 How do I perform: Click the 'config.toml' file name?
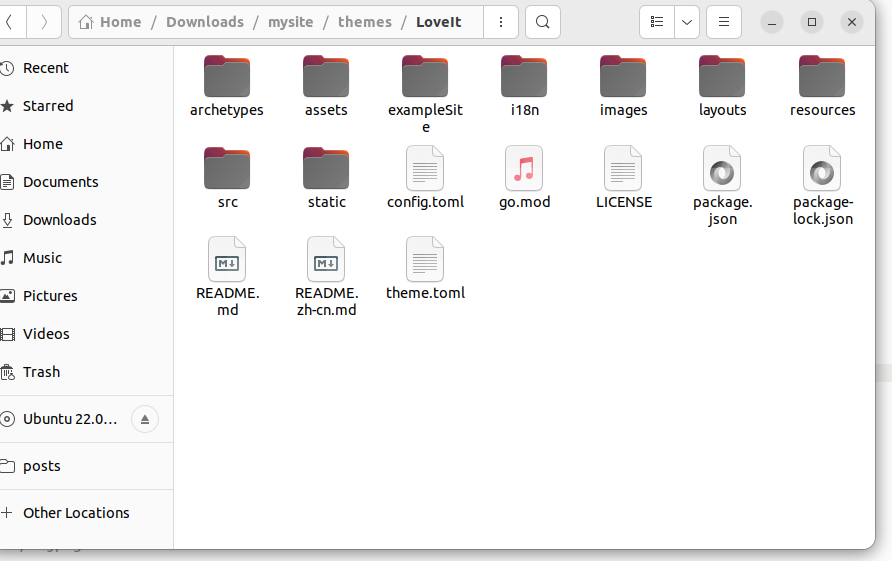[426, 203]
